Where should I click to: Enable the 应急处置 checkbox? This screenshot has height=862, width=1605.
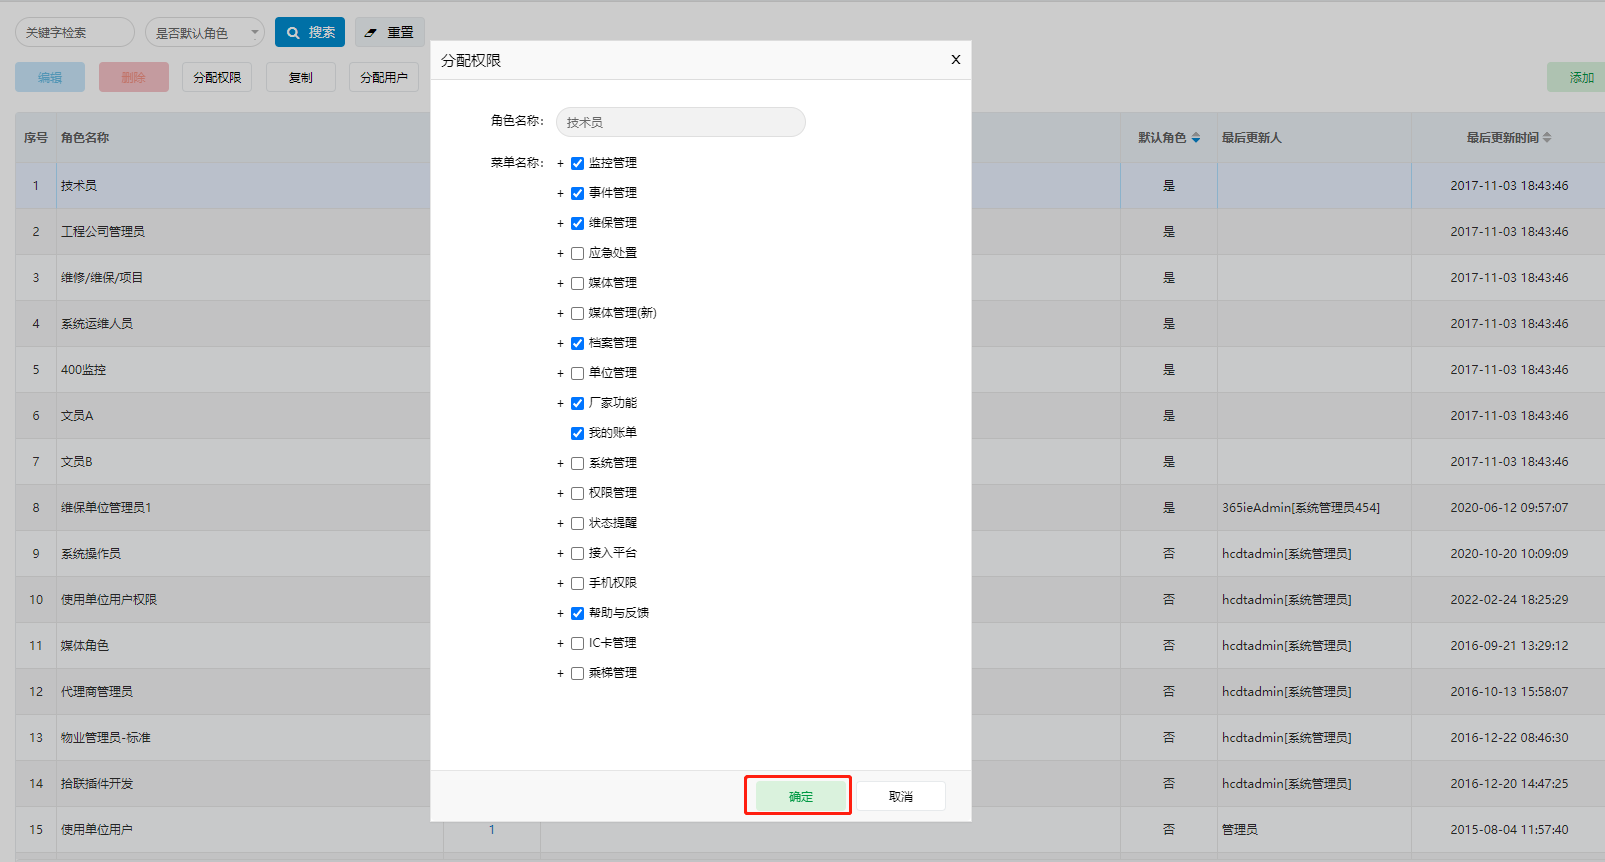(577, 253)
